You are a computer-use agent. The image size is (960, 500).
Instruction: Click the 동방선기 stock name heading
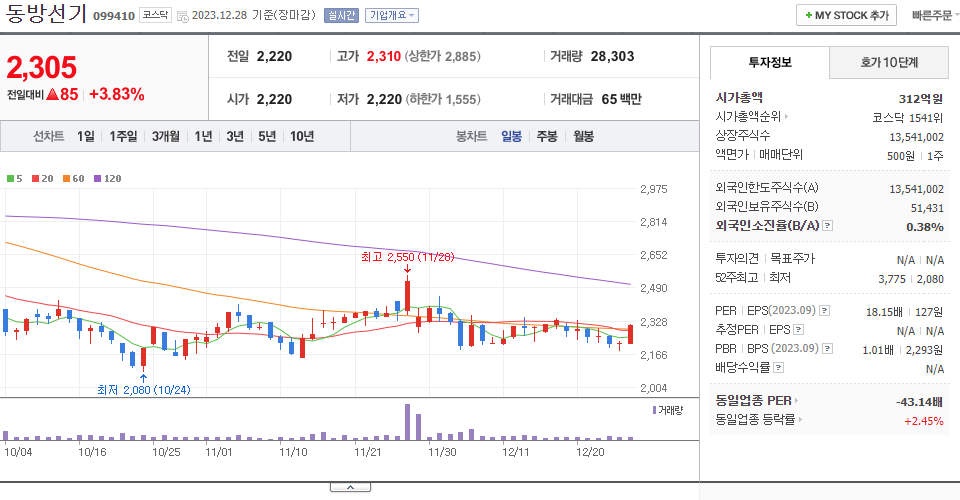pos(46,13)
